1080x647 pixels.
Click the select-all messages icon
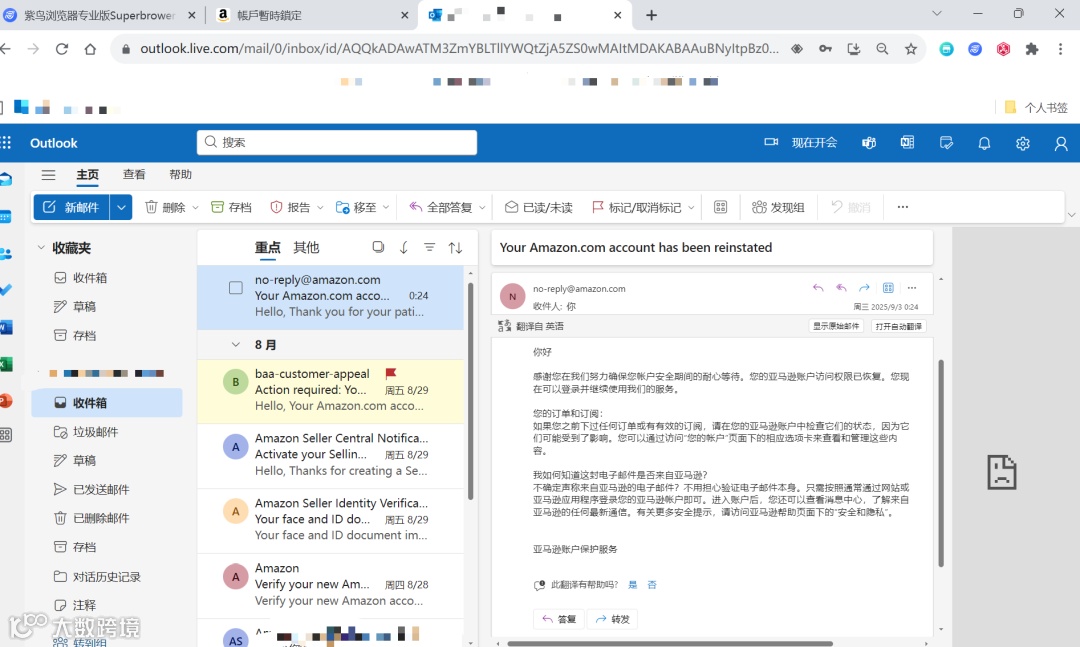[x=378, y=247]
